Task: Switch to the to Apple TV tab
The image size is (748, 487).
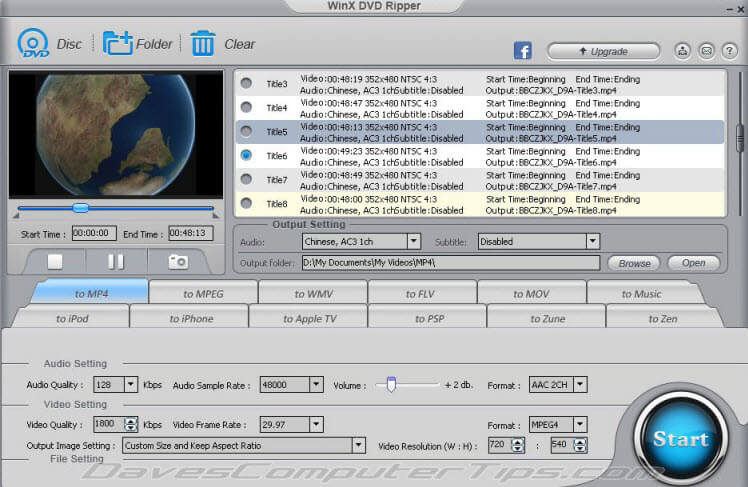Action: pyautogui.click(x=310, y=318)
